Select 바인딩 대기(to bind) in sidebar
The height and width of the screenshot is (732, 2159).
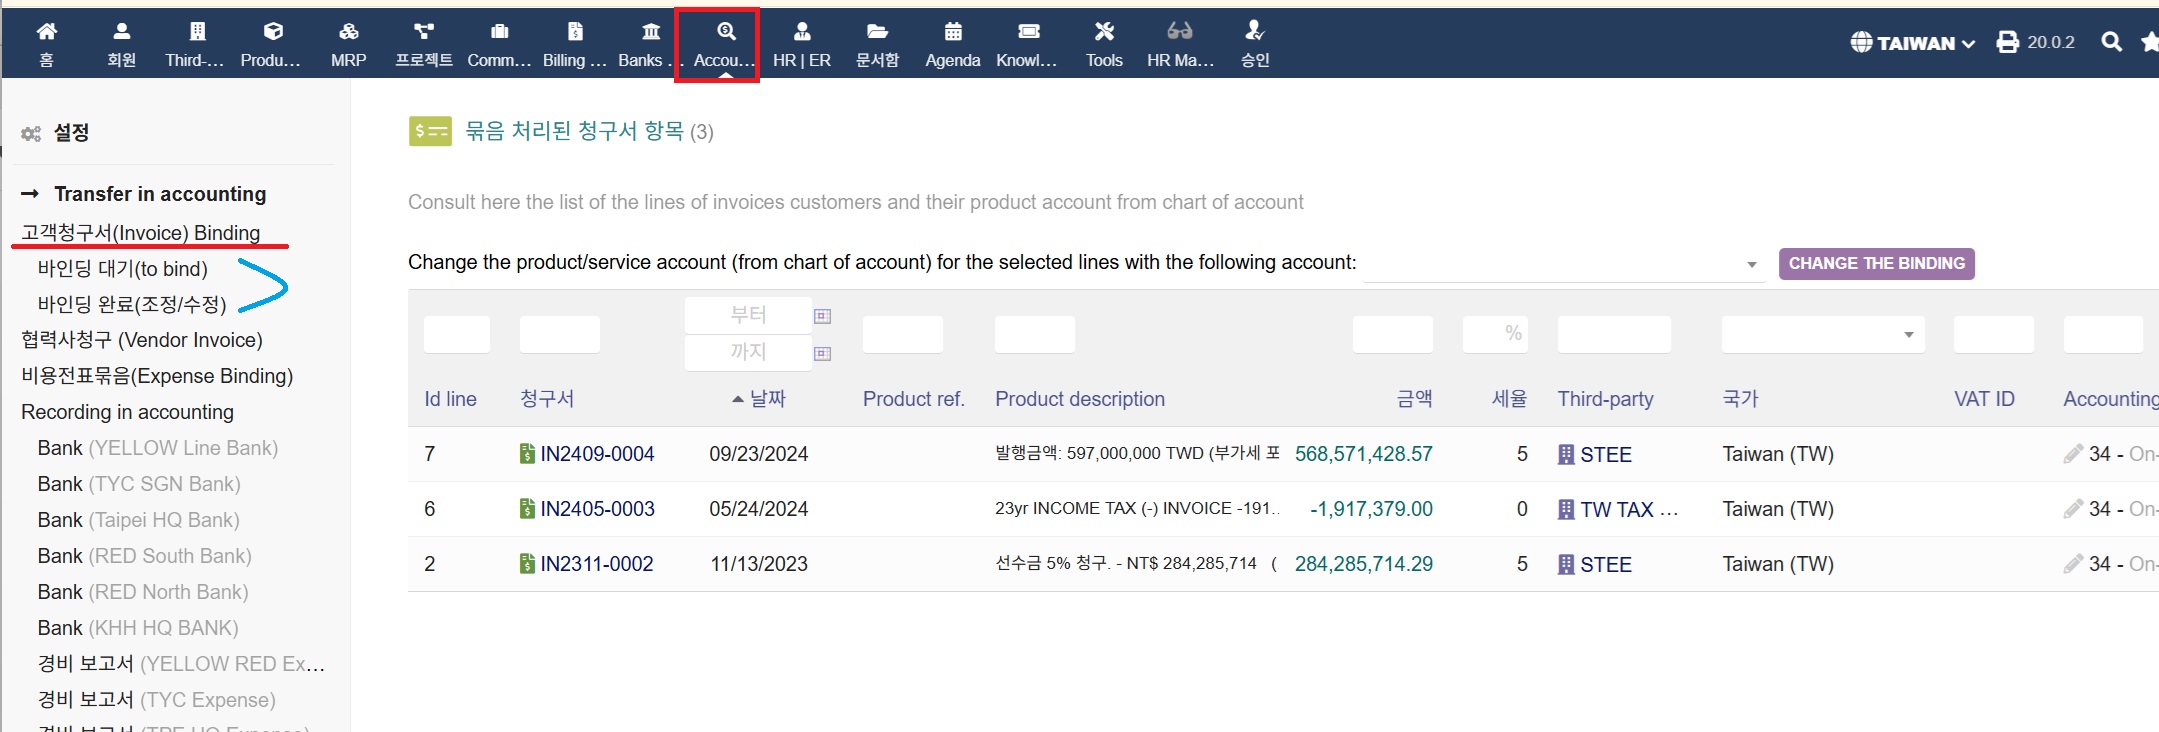(x=122, y=269)
